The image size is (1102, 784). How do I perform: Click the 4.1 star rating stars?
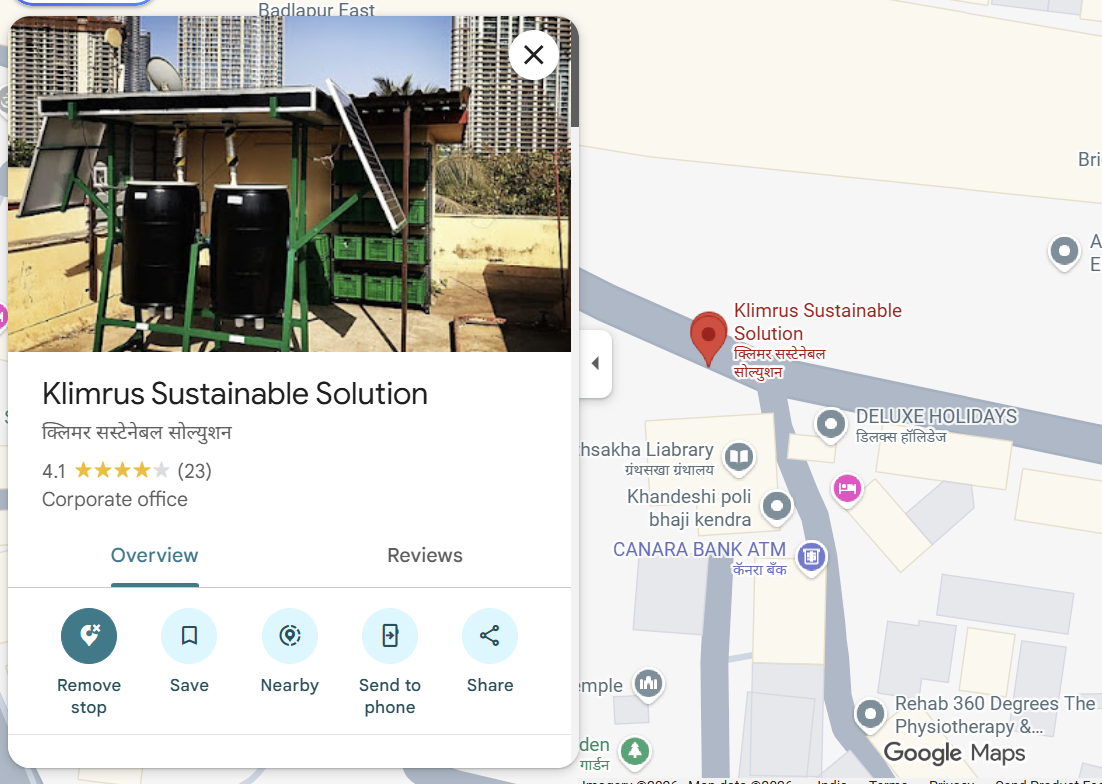tap(122, 470)
